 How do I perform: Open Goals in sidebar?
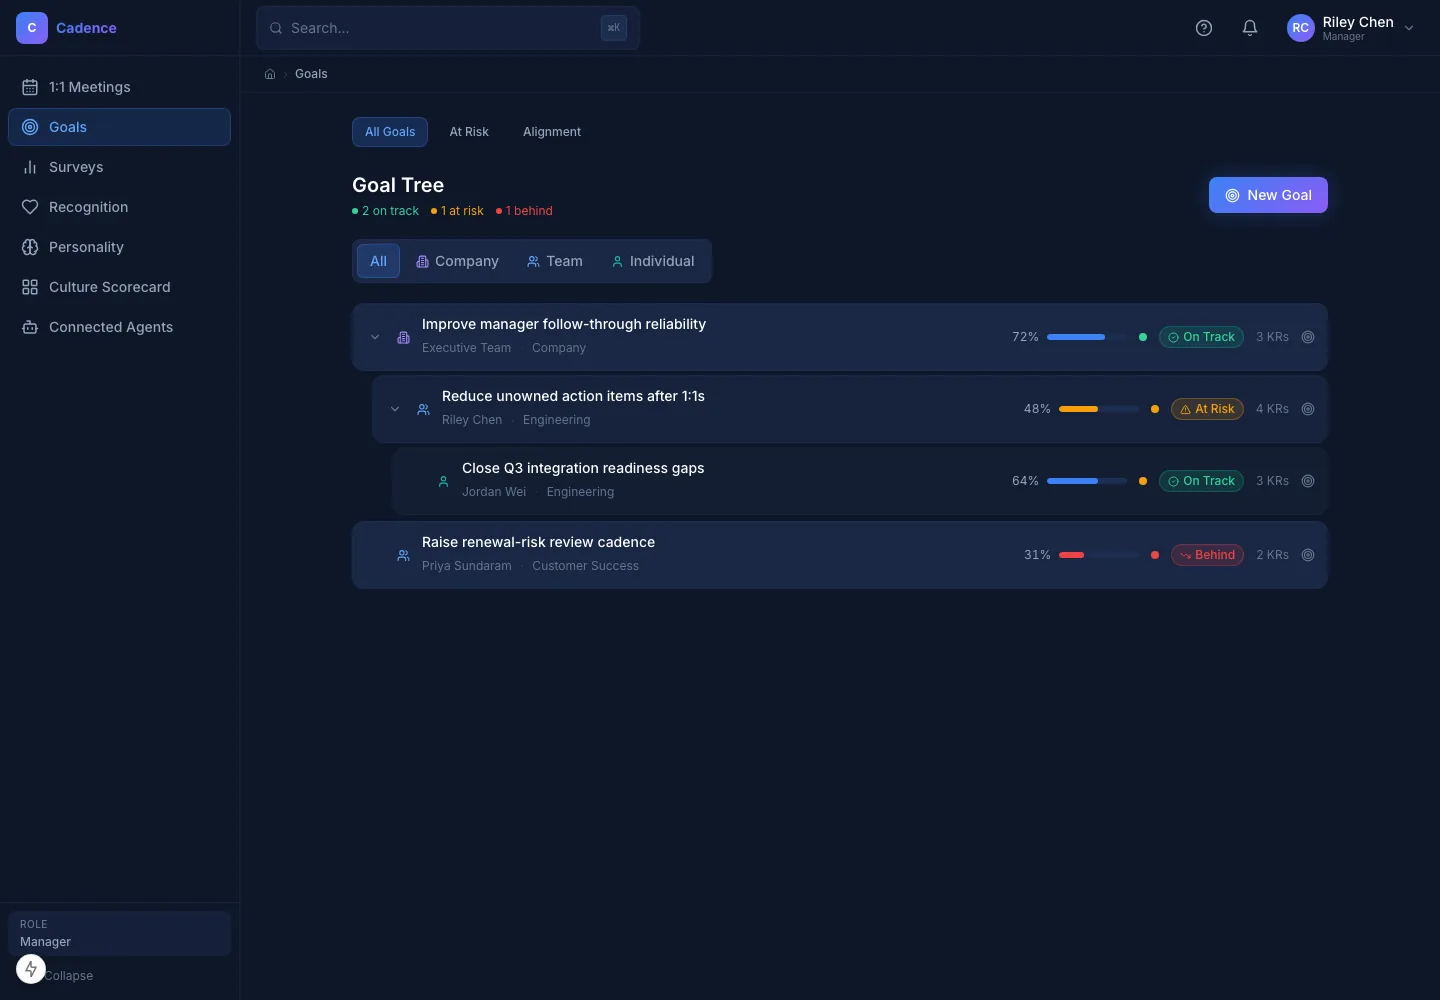coord(119,127)
